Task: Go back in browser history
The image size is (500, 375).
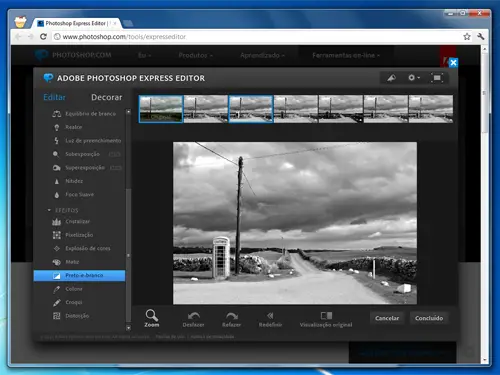Action: pyautogui.click(x=18, y=37)
